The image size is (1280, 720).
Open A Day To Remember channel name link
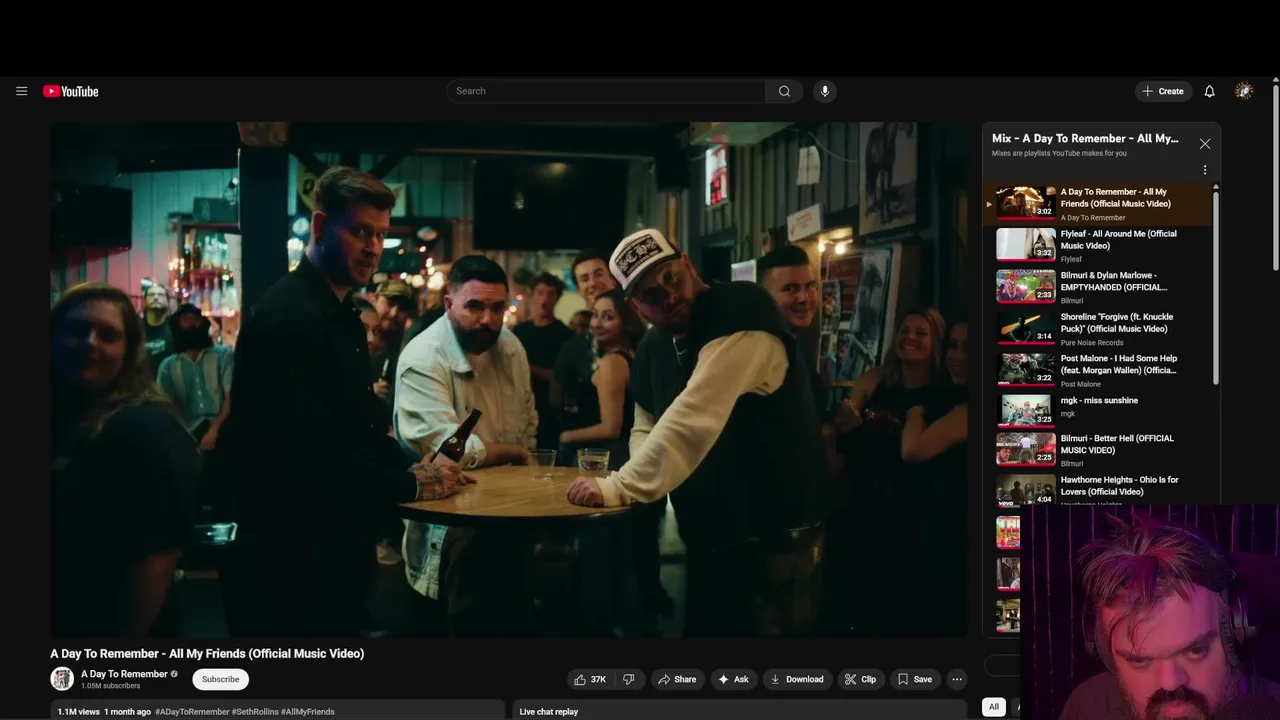point(124,674)
